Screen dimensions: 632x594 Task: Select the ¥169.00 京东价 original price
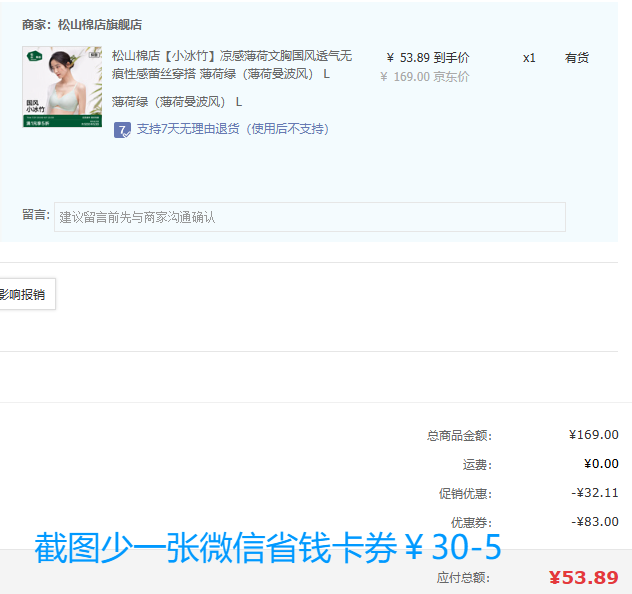424,77
